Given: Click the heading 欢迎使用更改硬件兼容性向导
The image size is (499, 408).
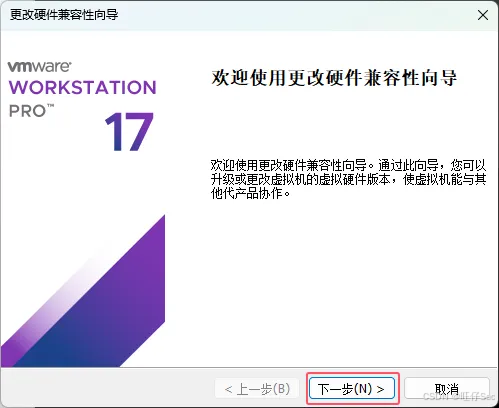Looking at the screenshot, I should [334, 78].
